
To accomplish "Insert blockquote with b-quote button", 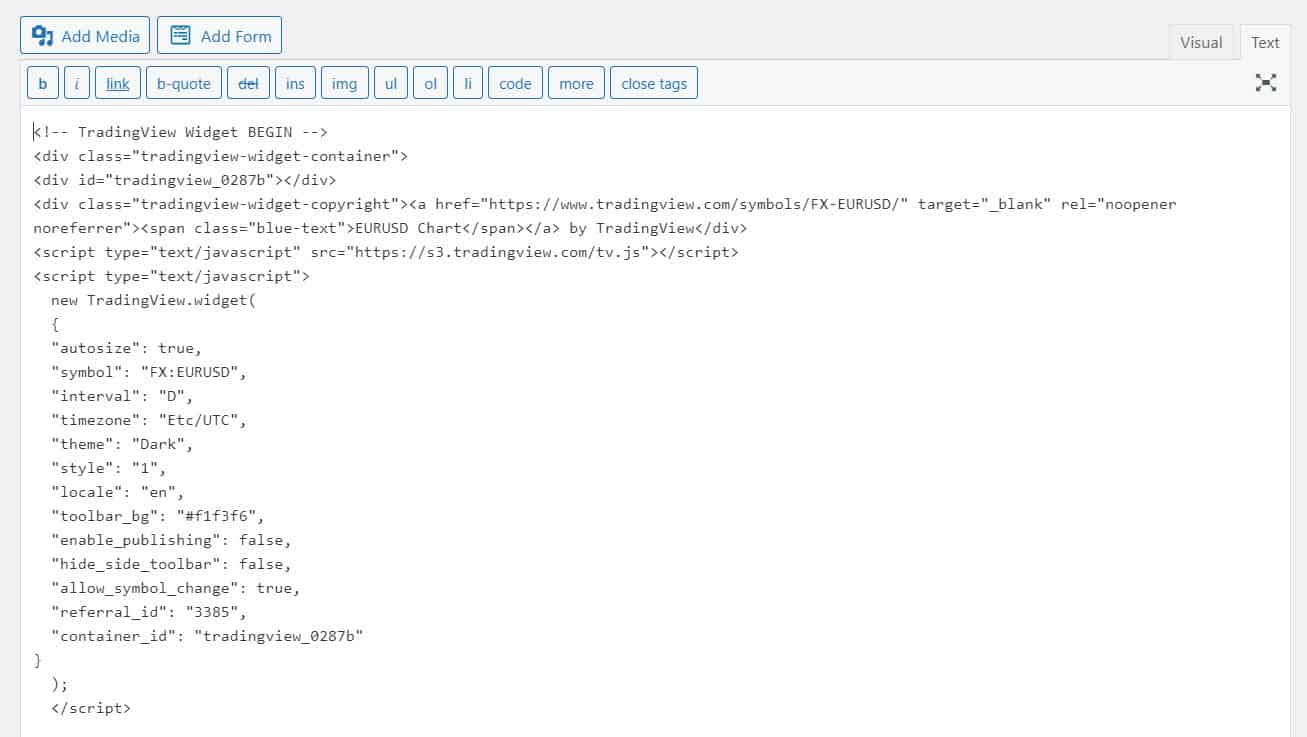I will [x=184, y=83].
